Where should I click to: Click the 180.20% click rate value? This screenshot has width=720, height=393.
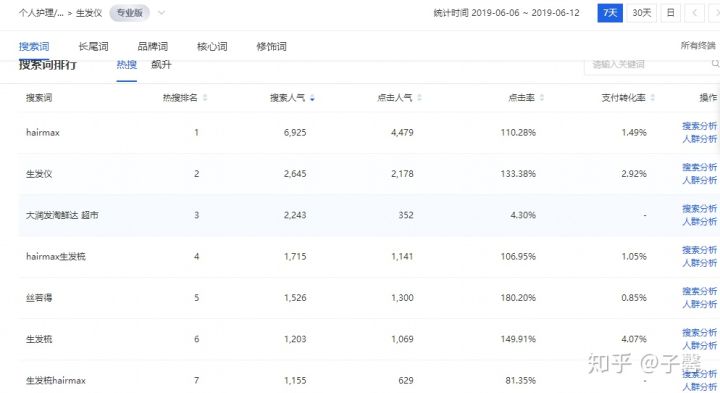click(518, 298)
